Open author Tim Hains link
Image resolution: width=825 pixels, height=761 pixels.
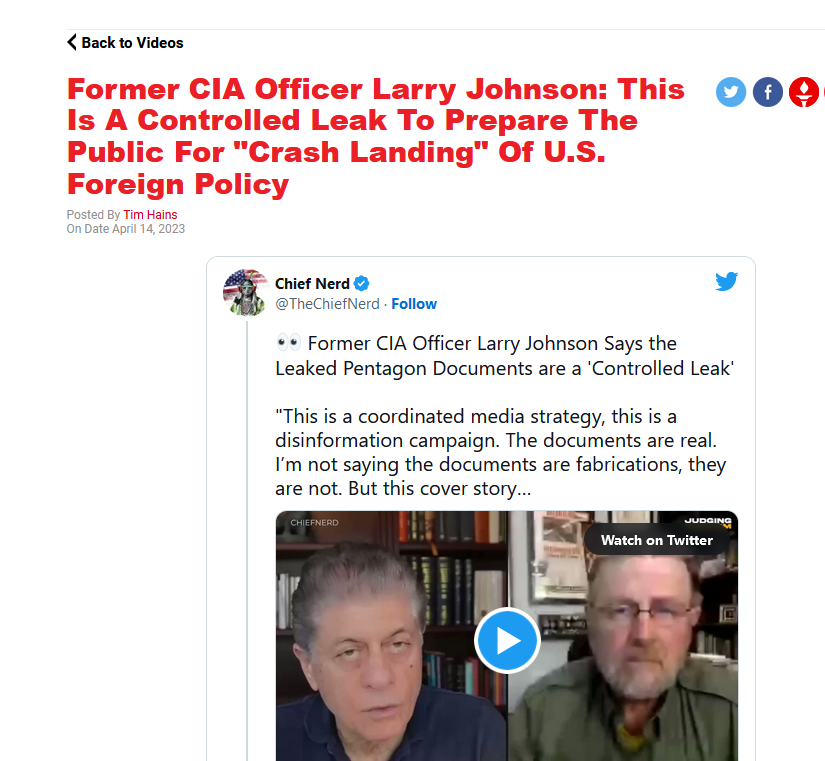(150, 215)
